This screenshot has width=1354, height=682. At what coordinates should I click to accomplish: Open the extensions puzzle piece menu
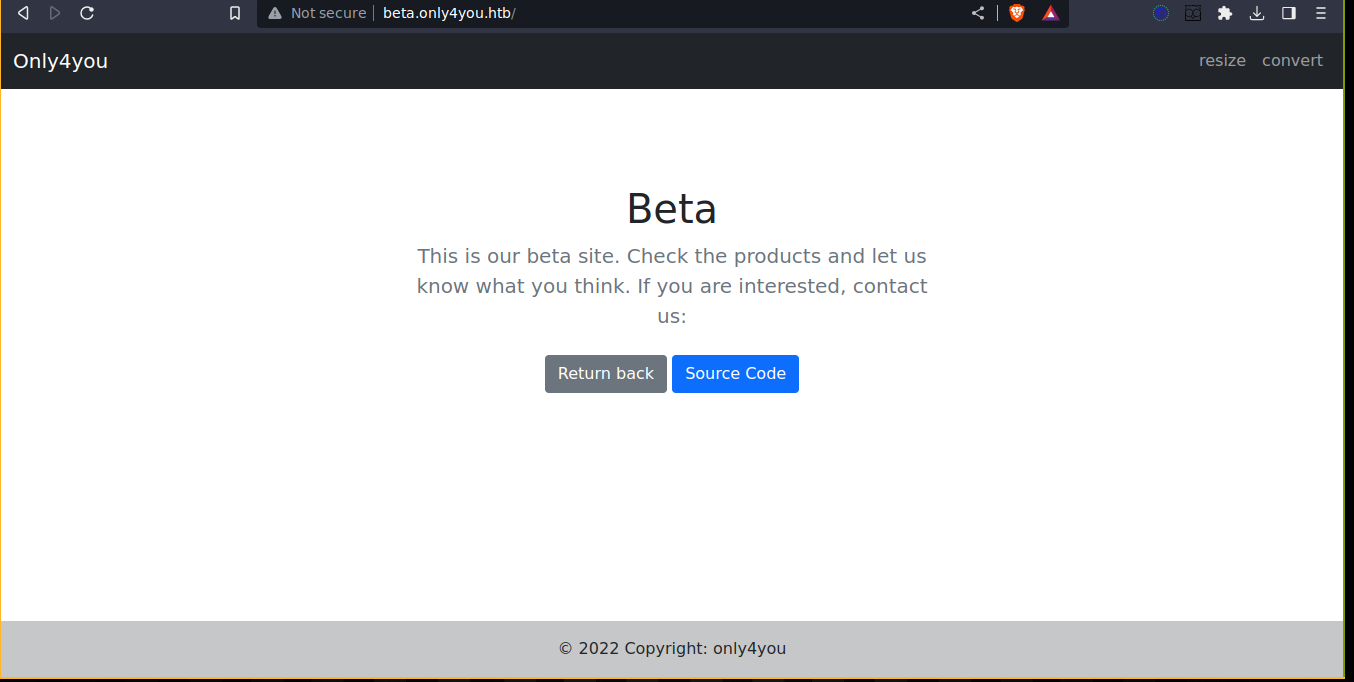[1225, 13]
